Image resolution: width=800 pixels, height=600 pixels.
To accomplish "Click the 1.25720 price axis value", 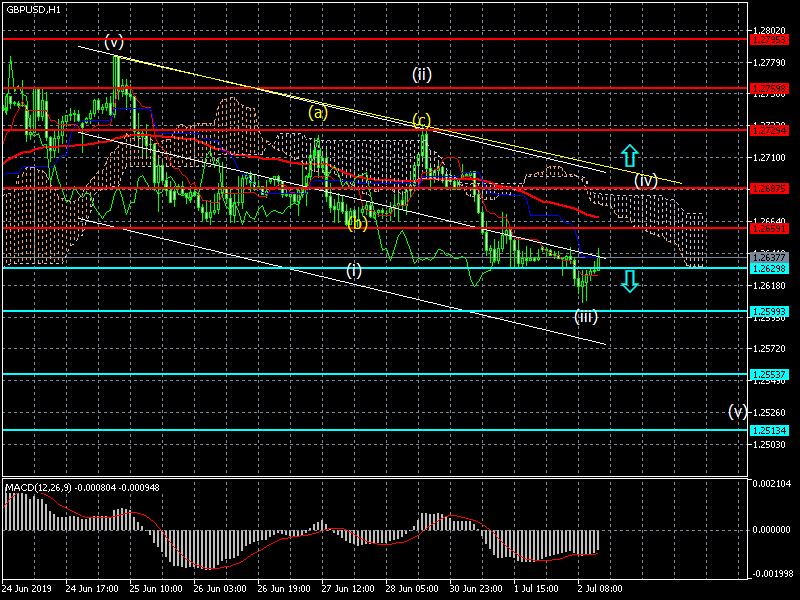I will pyautogui.click(x=769, y=349).
